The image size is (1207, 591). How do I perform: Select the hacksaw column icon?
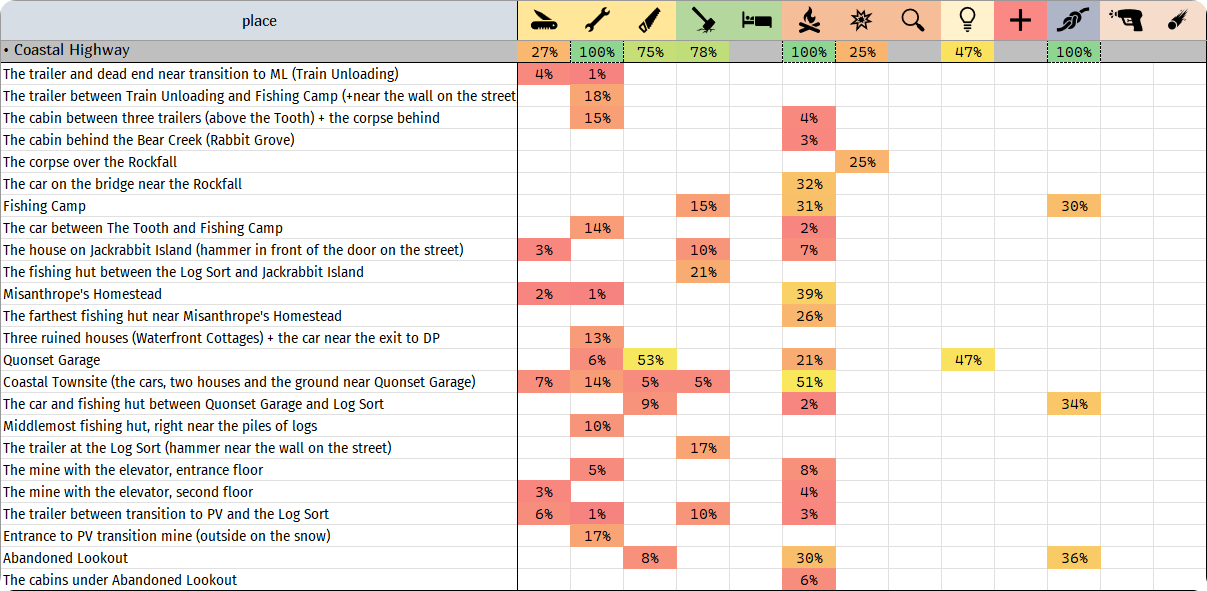click(650, 20)
